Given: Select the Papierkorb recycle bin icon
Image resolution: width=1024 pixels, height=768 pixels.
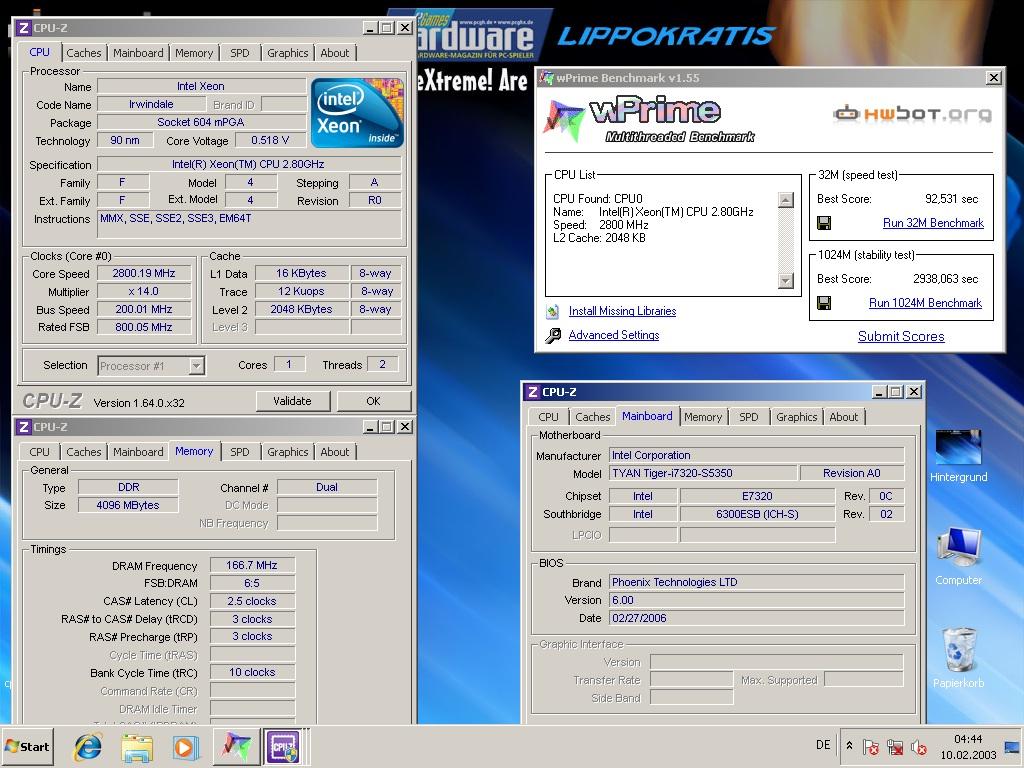Looking at the screenshot, I should point(958,658).
